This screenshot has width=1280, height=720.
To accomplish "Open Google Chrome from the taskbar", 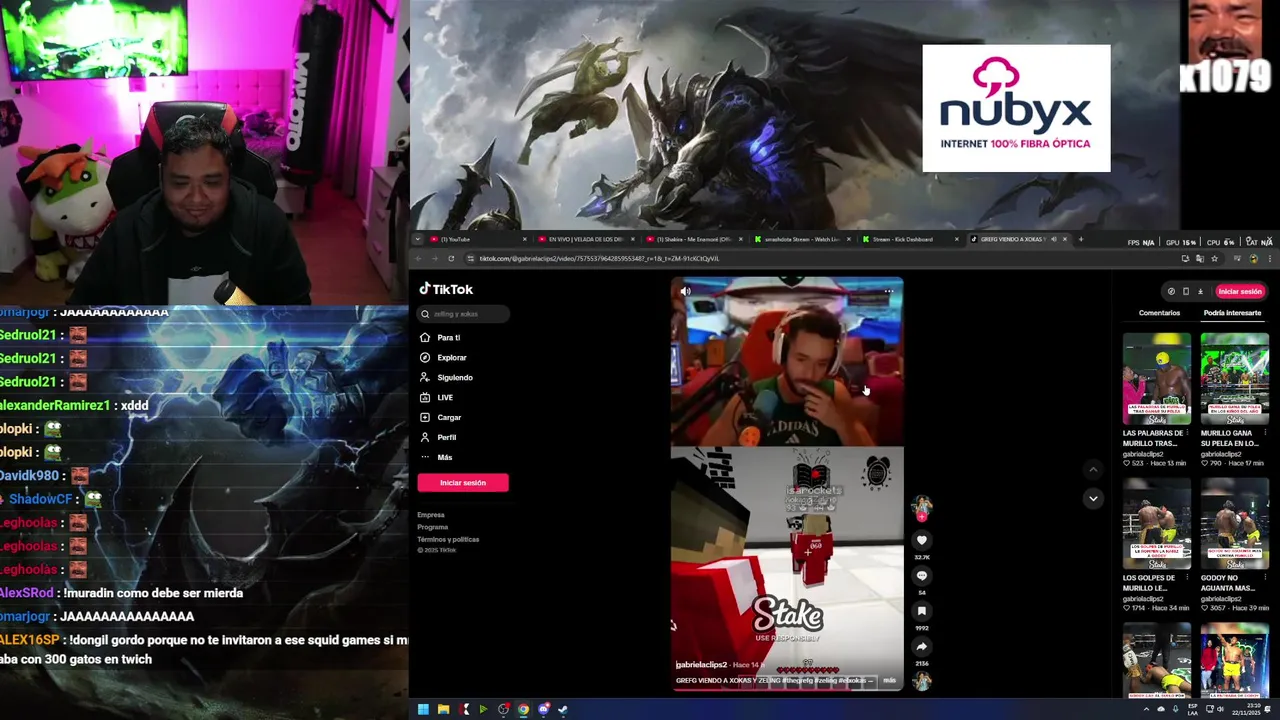I will (523, 709).
